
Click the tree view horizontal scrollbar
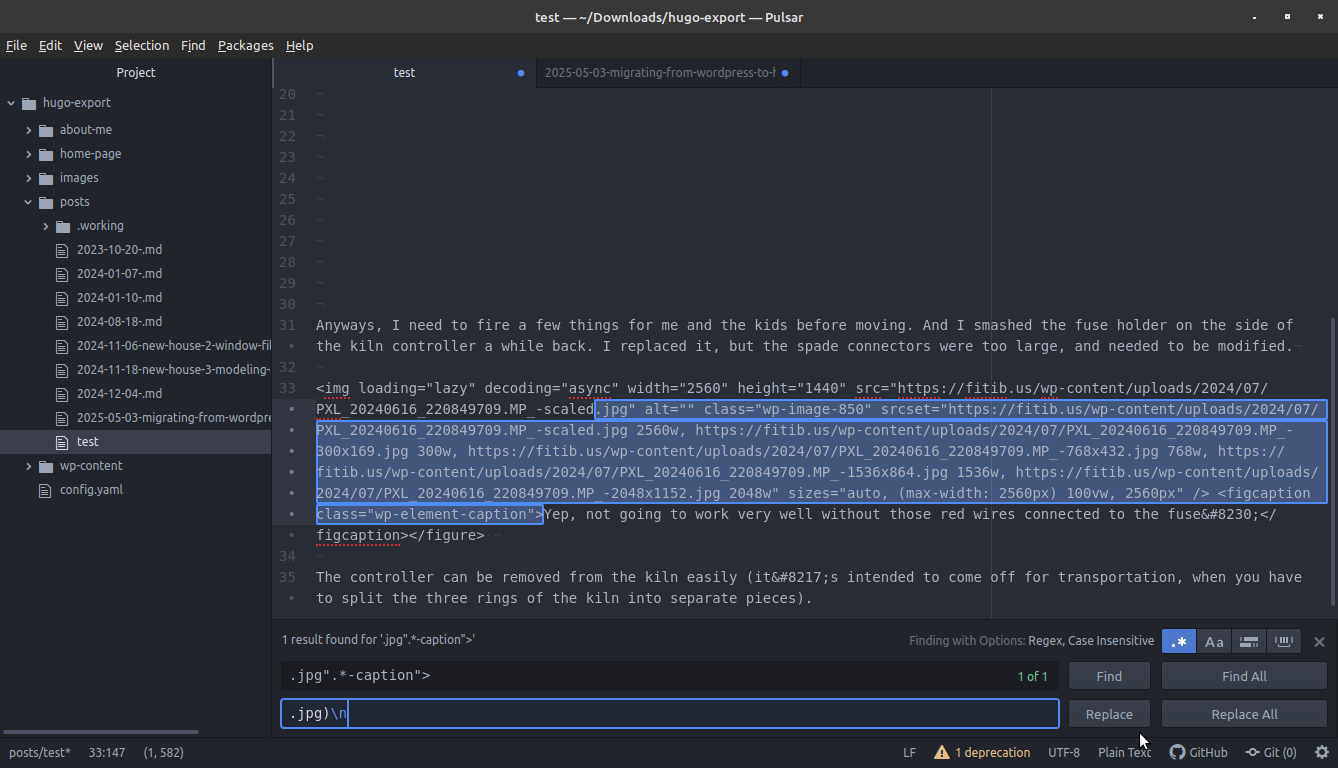click(100, 732)
